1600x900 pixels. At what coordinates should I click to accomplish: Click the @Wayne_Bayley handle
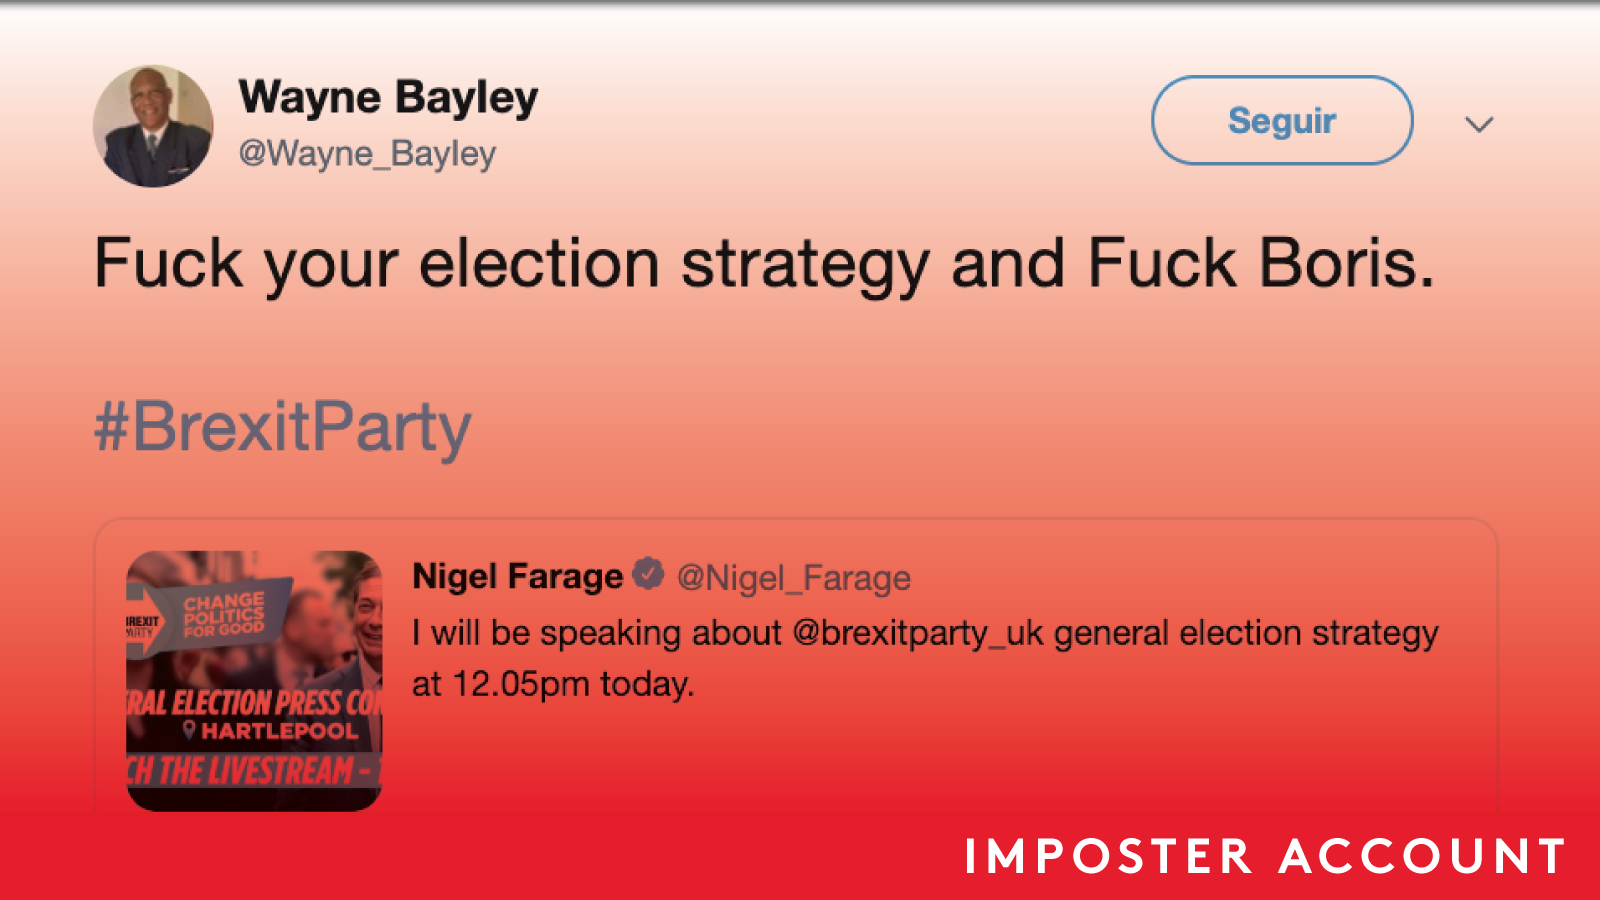367,154
